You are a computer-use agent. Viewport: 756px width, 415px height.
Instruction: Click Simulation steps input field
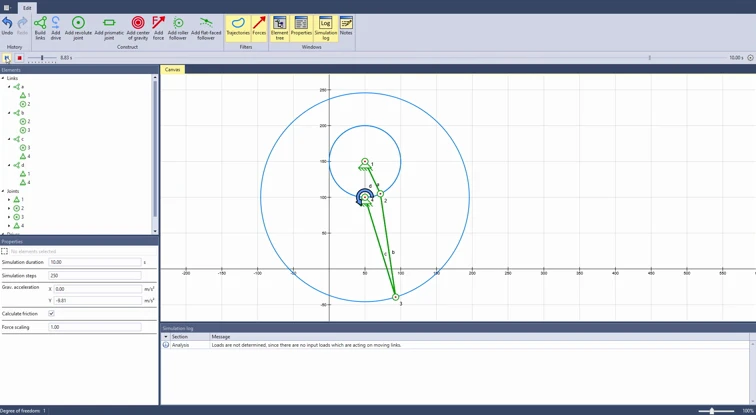coord(95,276)
